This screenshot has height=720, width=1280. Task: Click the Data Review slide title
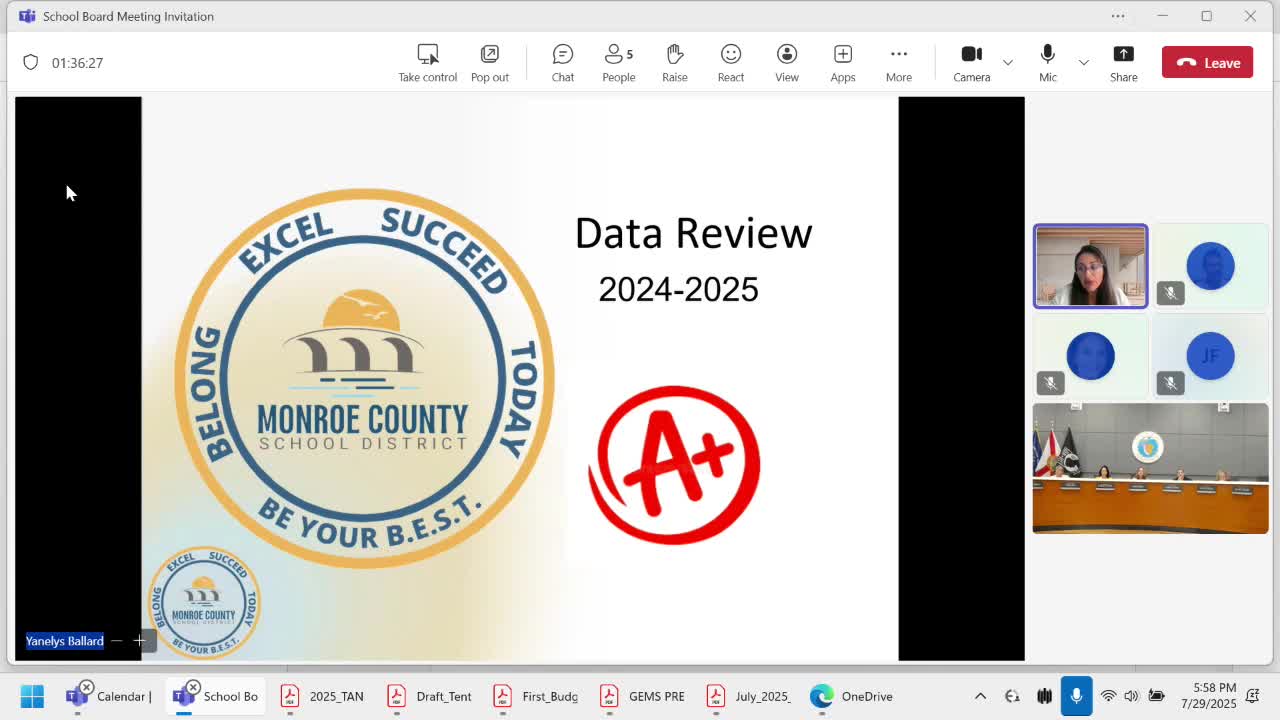coord(693,233)
